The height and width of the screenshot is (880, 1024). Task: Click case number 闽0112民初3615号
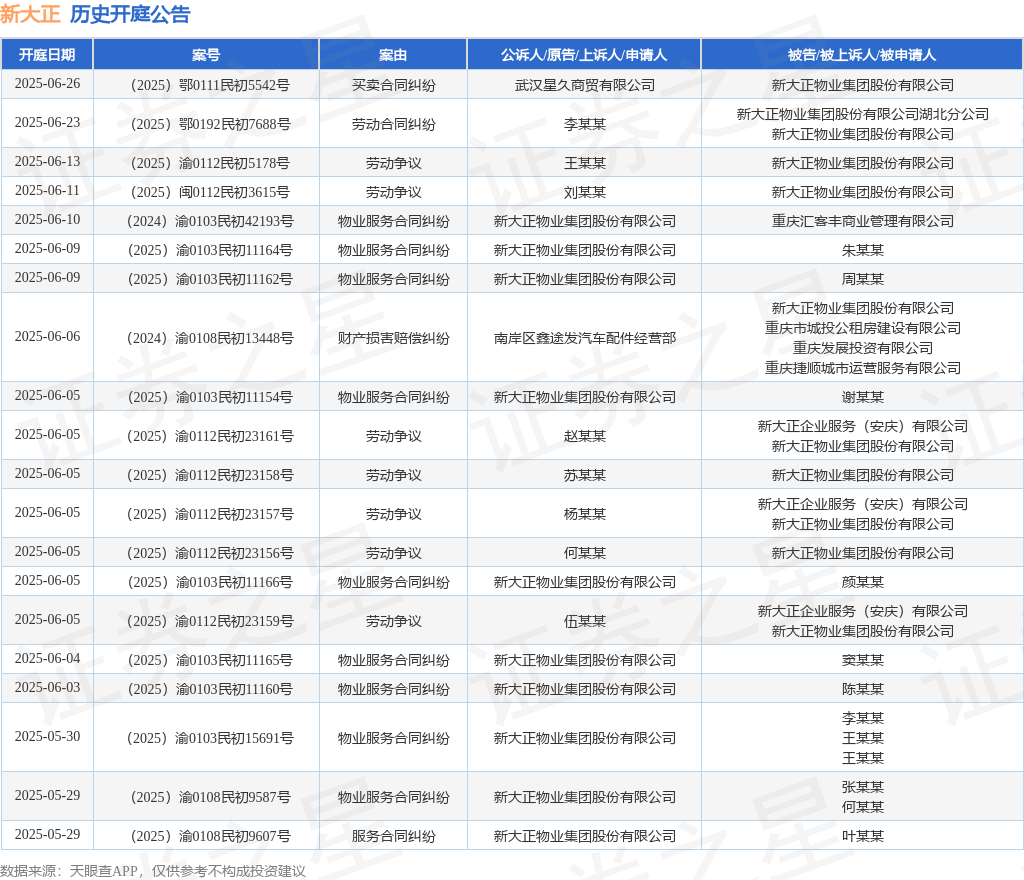[x=210, y=192]
